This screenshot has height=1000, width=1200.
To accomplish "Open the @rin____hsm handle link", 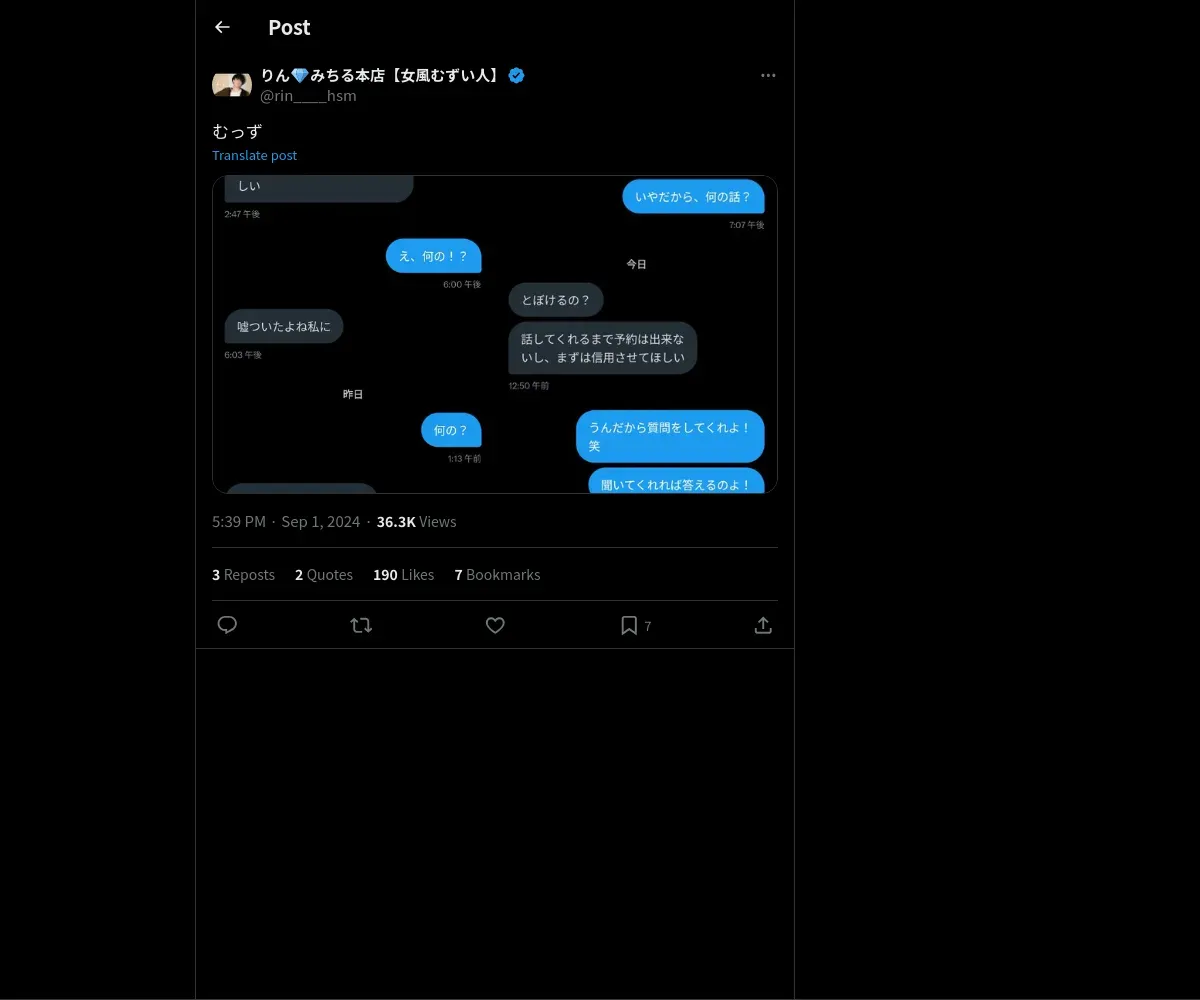I will click(x=308, y=96).
